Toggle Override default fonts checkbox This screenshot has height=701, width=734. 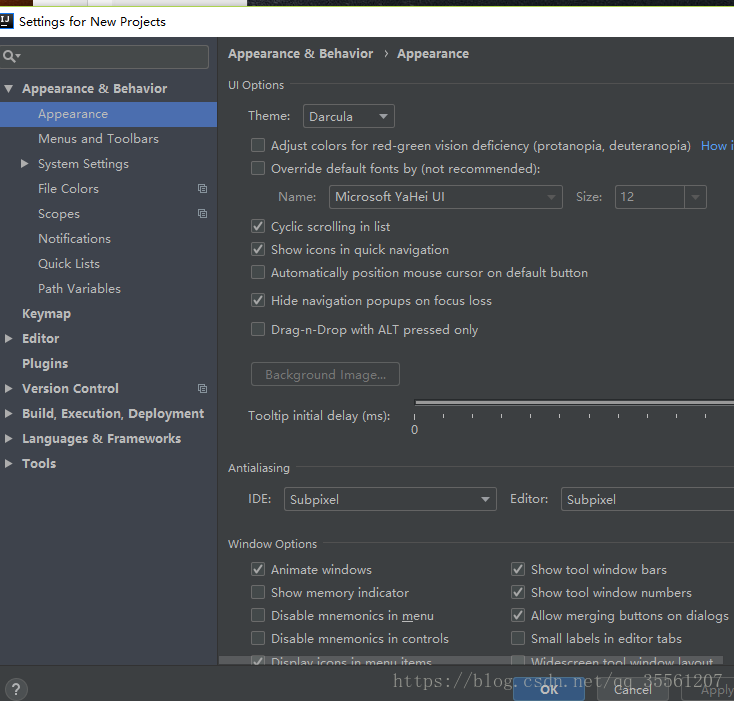click(x=258, y=168)
